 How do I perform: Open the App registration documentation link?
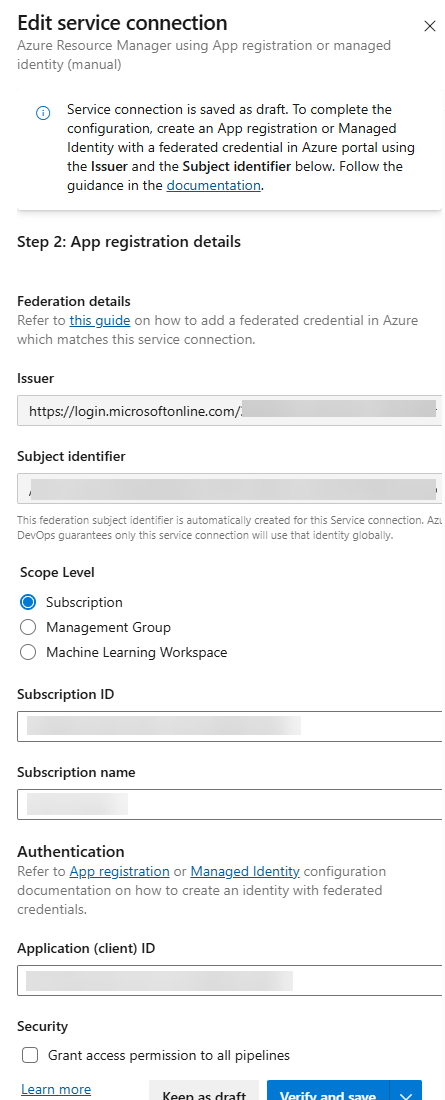click(119, 871)
